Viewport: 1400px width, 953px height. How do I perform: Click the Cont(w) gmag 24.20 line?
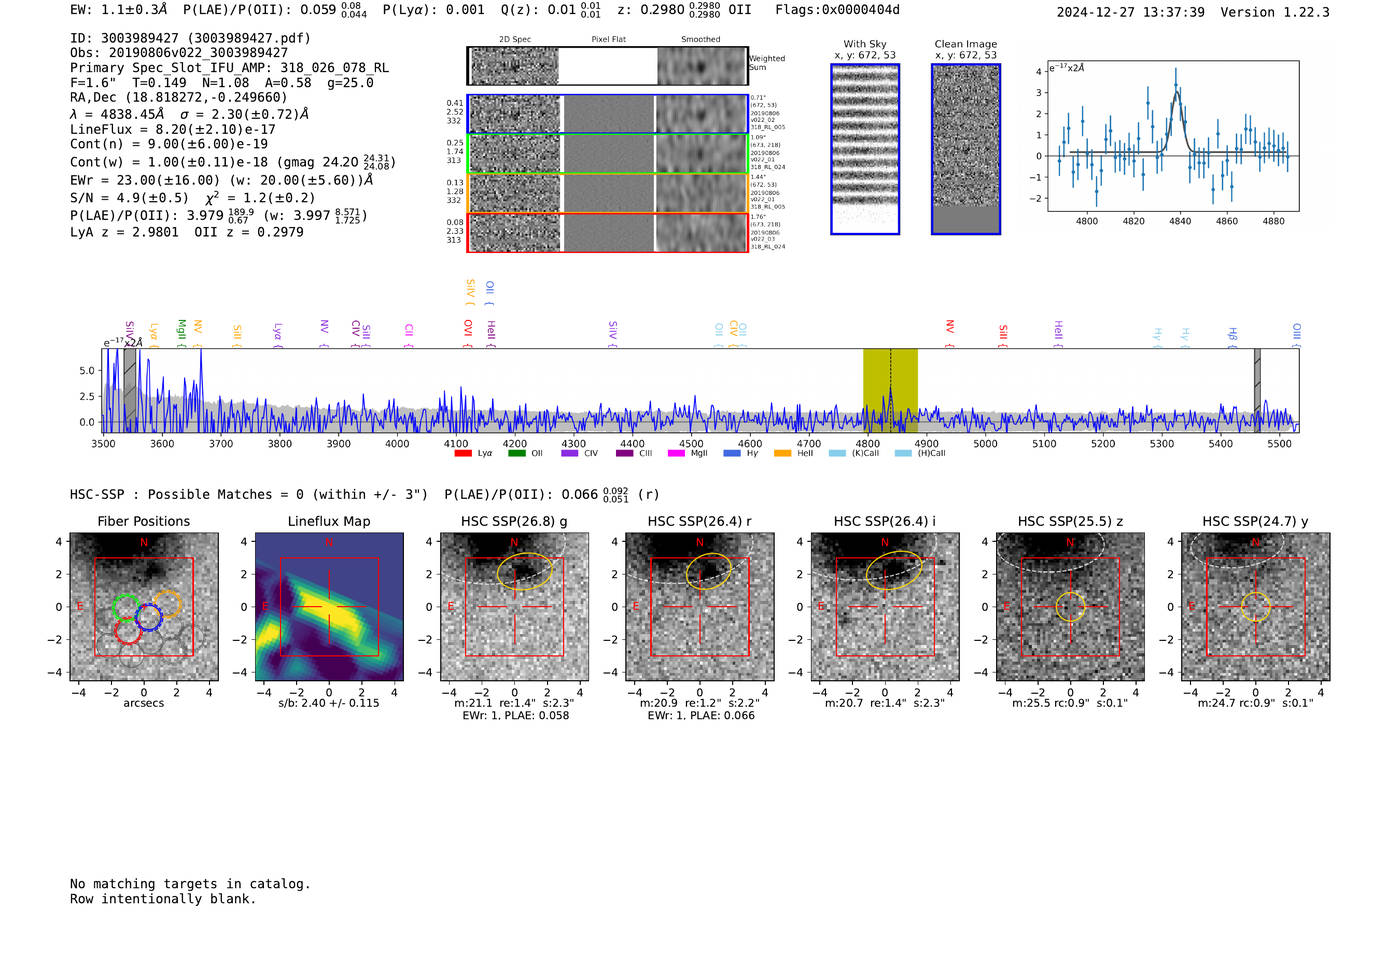233,161
